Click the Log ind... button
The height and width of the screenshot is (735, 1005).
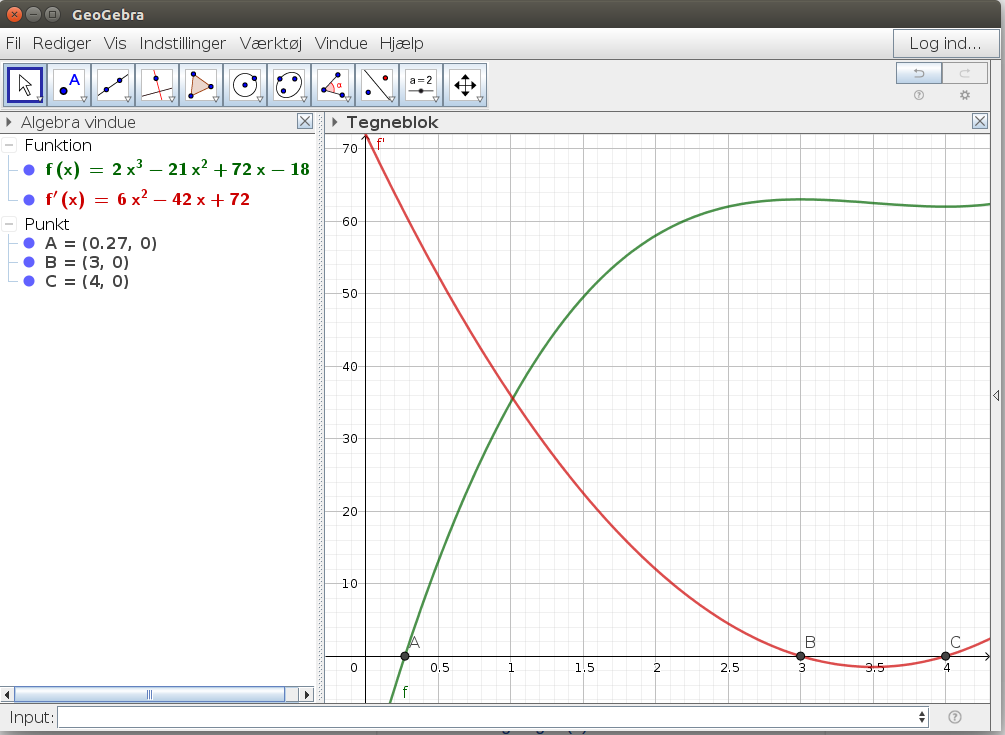(x=945, y=44)
